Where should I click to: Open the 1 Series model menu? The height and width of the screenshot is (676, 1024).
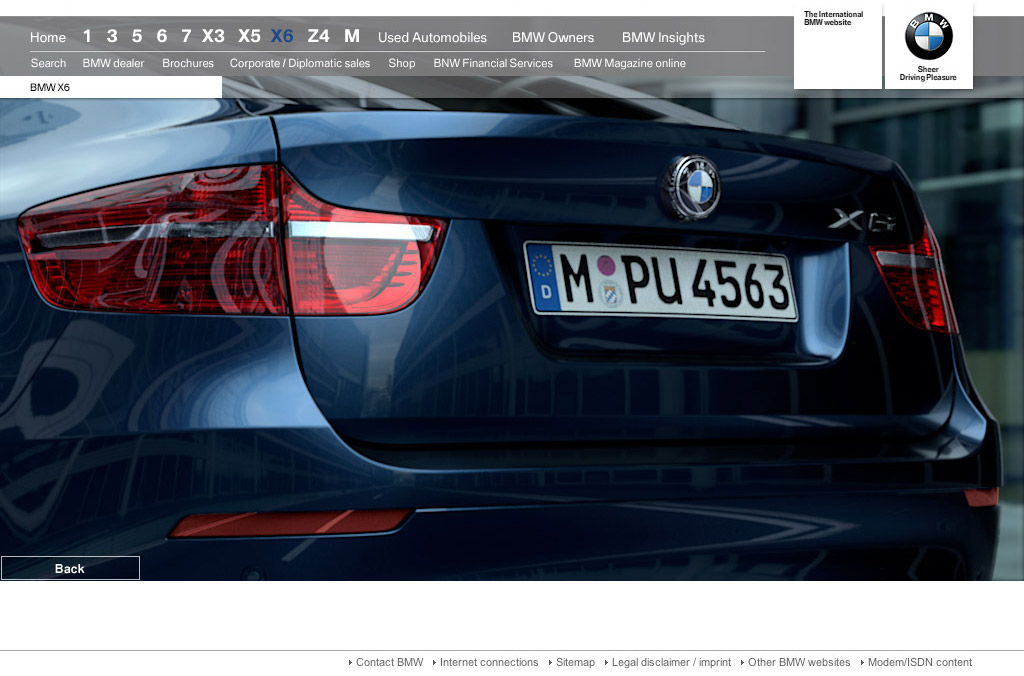click(x=87, y=36)
